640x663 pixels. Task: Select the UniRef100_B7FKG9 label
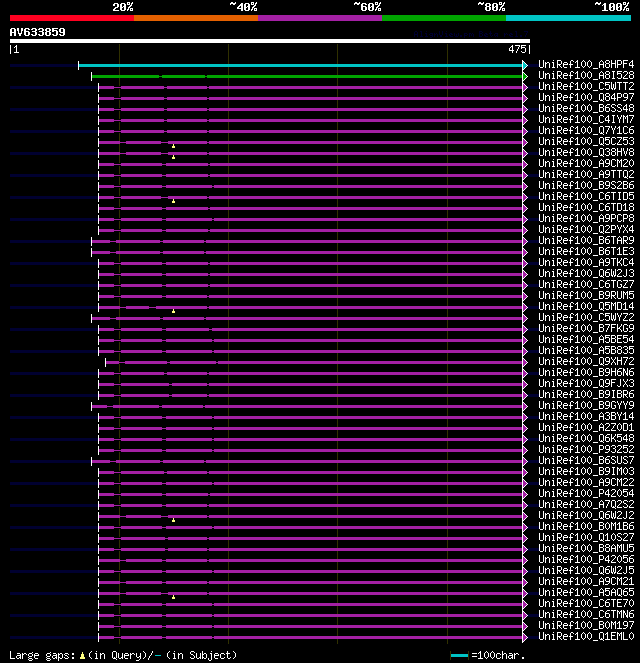coord(586,328)
